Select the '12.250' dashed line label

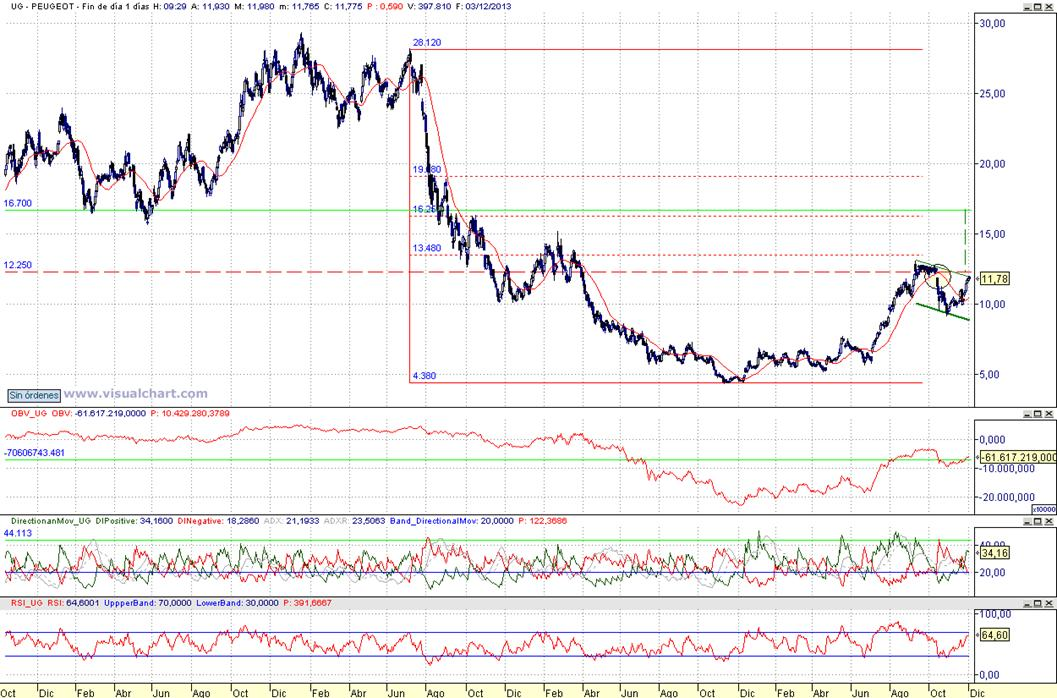coord(18,265)
